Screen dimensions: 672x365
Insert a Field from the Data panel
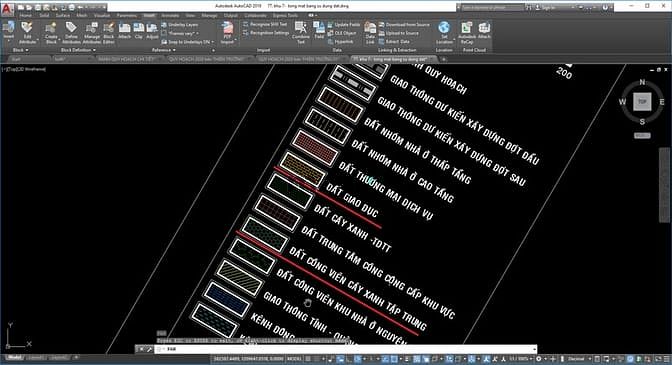pos(319,31)
